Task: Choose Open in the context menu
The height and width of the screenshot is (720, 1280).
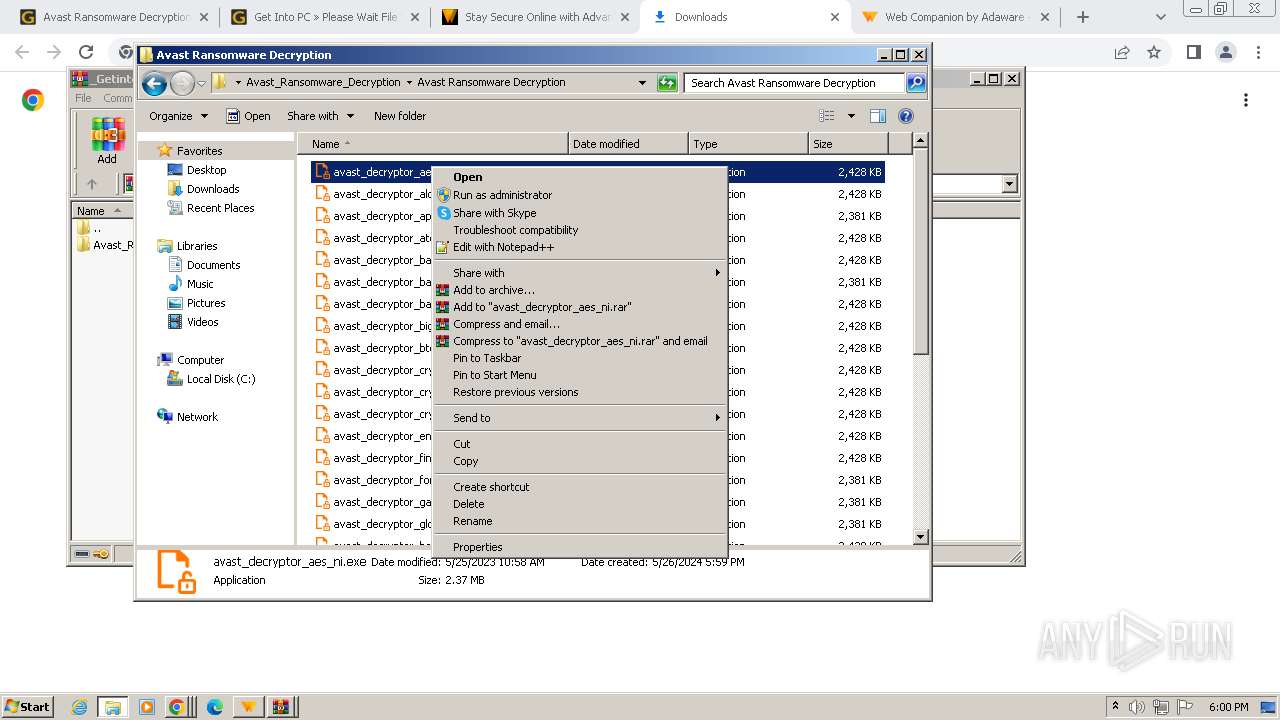Action: coord(579,177)
